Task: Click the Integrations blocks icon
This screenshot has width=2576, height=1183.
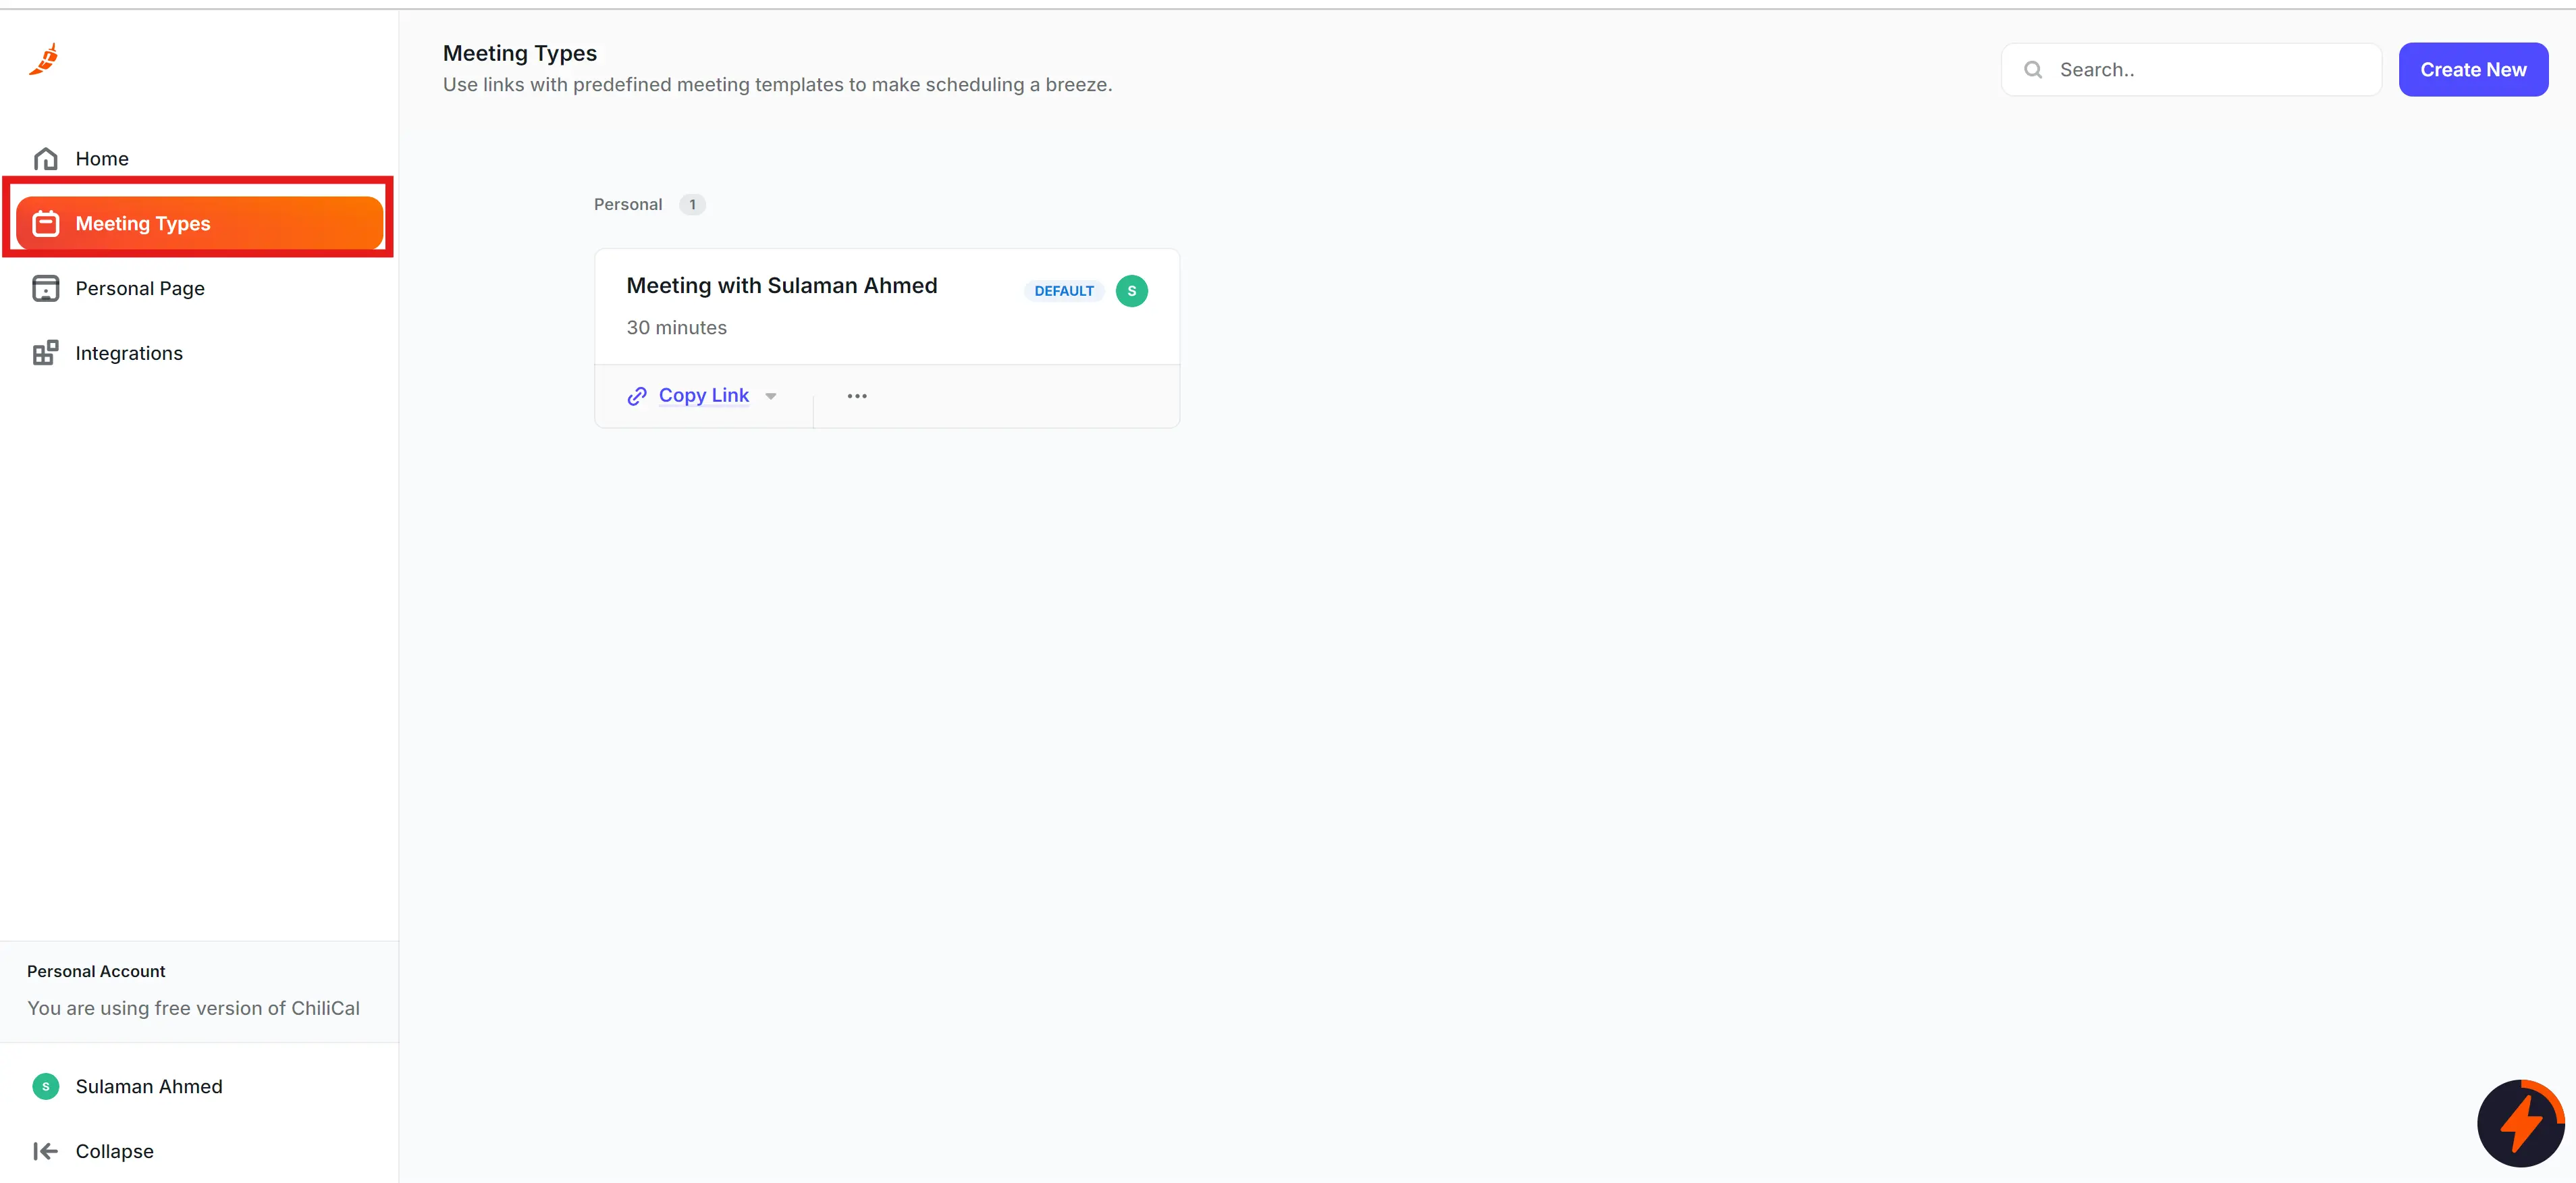Action: pyautogui.click(x=45, y=353)
